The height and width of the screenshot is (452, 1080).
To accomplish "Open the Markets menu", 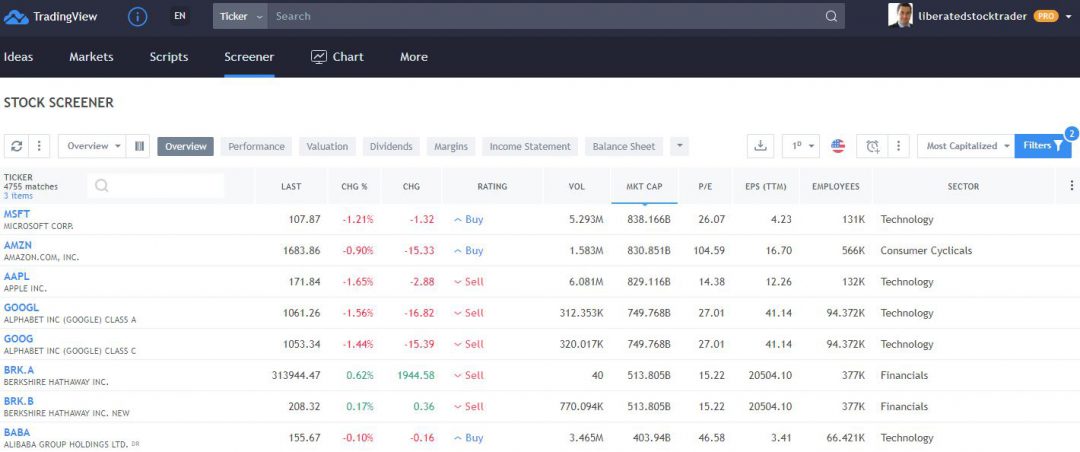I will tap(91, 57).
